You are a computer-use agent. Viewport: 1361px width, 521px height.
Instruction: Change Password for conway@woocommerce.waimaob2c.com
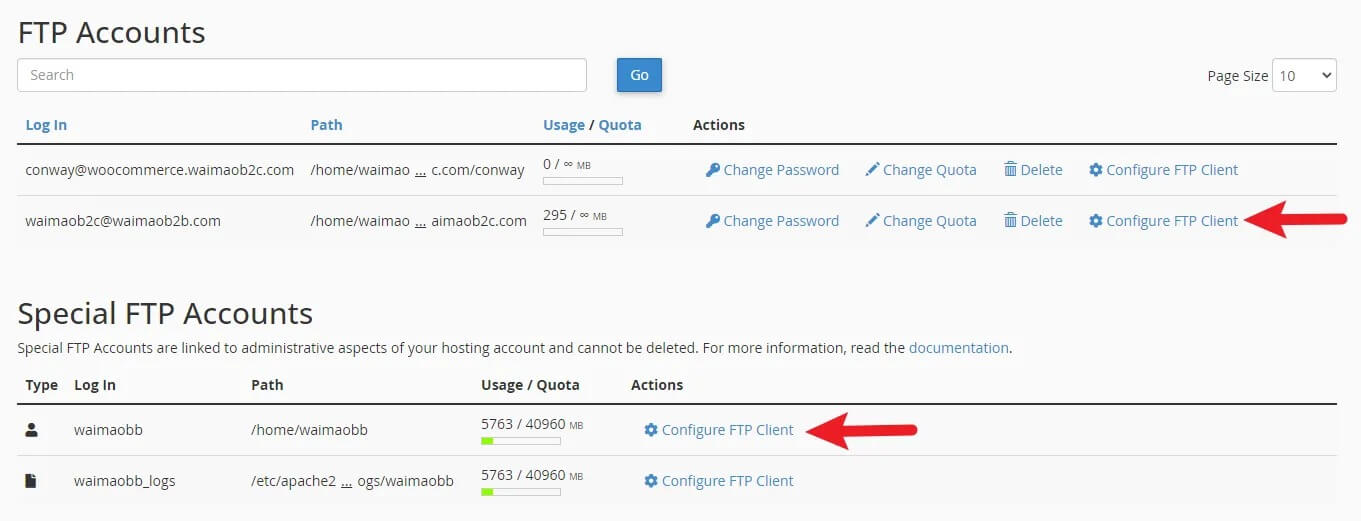coord(772,170)
